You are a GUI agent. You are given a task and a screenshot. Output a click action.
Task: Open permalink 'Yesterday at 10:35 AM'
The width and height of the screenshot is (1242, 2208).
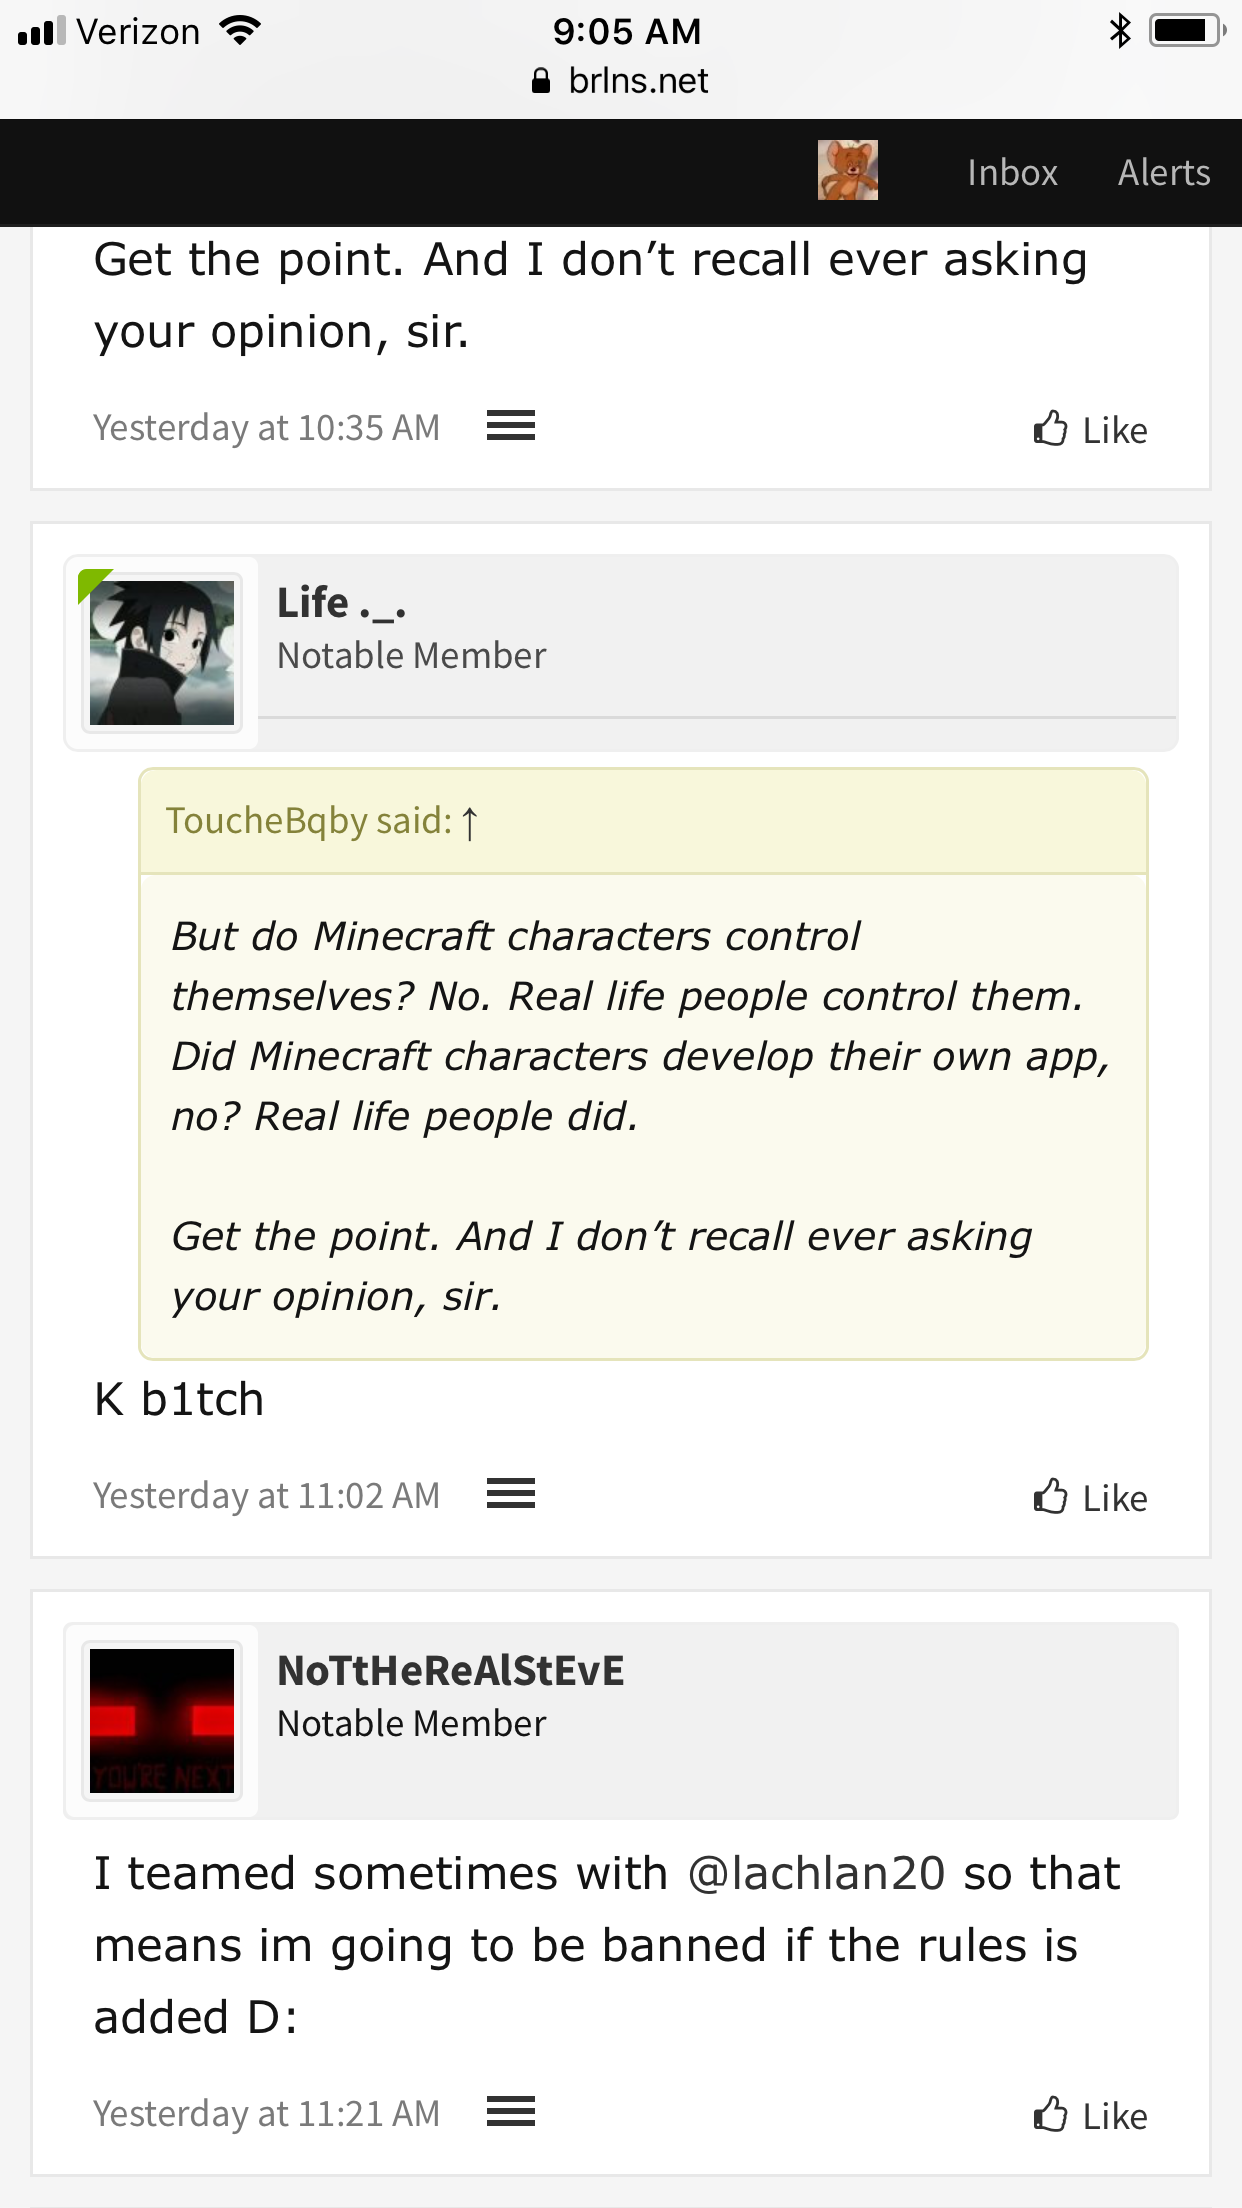pos(267,428)
